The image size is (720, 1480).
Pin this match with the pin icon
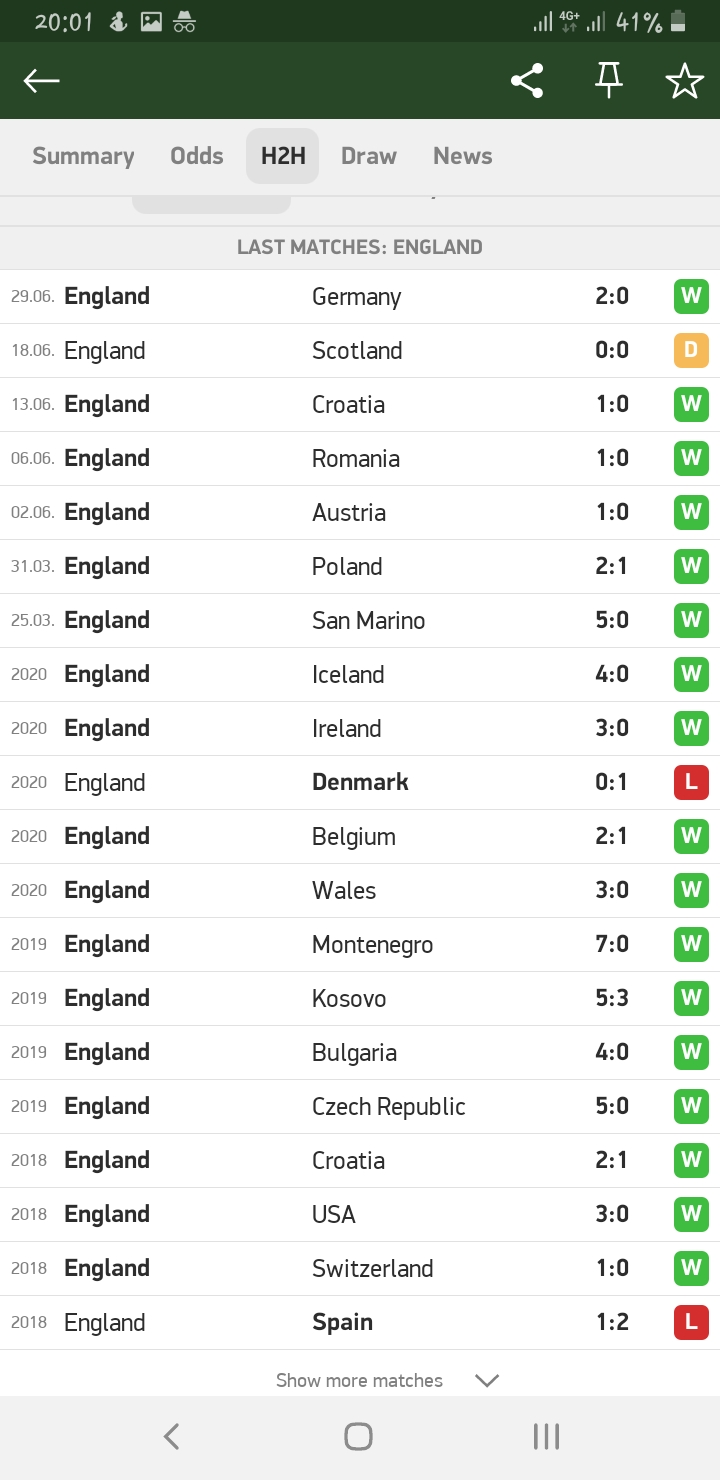(608, 81)
